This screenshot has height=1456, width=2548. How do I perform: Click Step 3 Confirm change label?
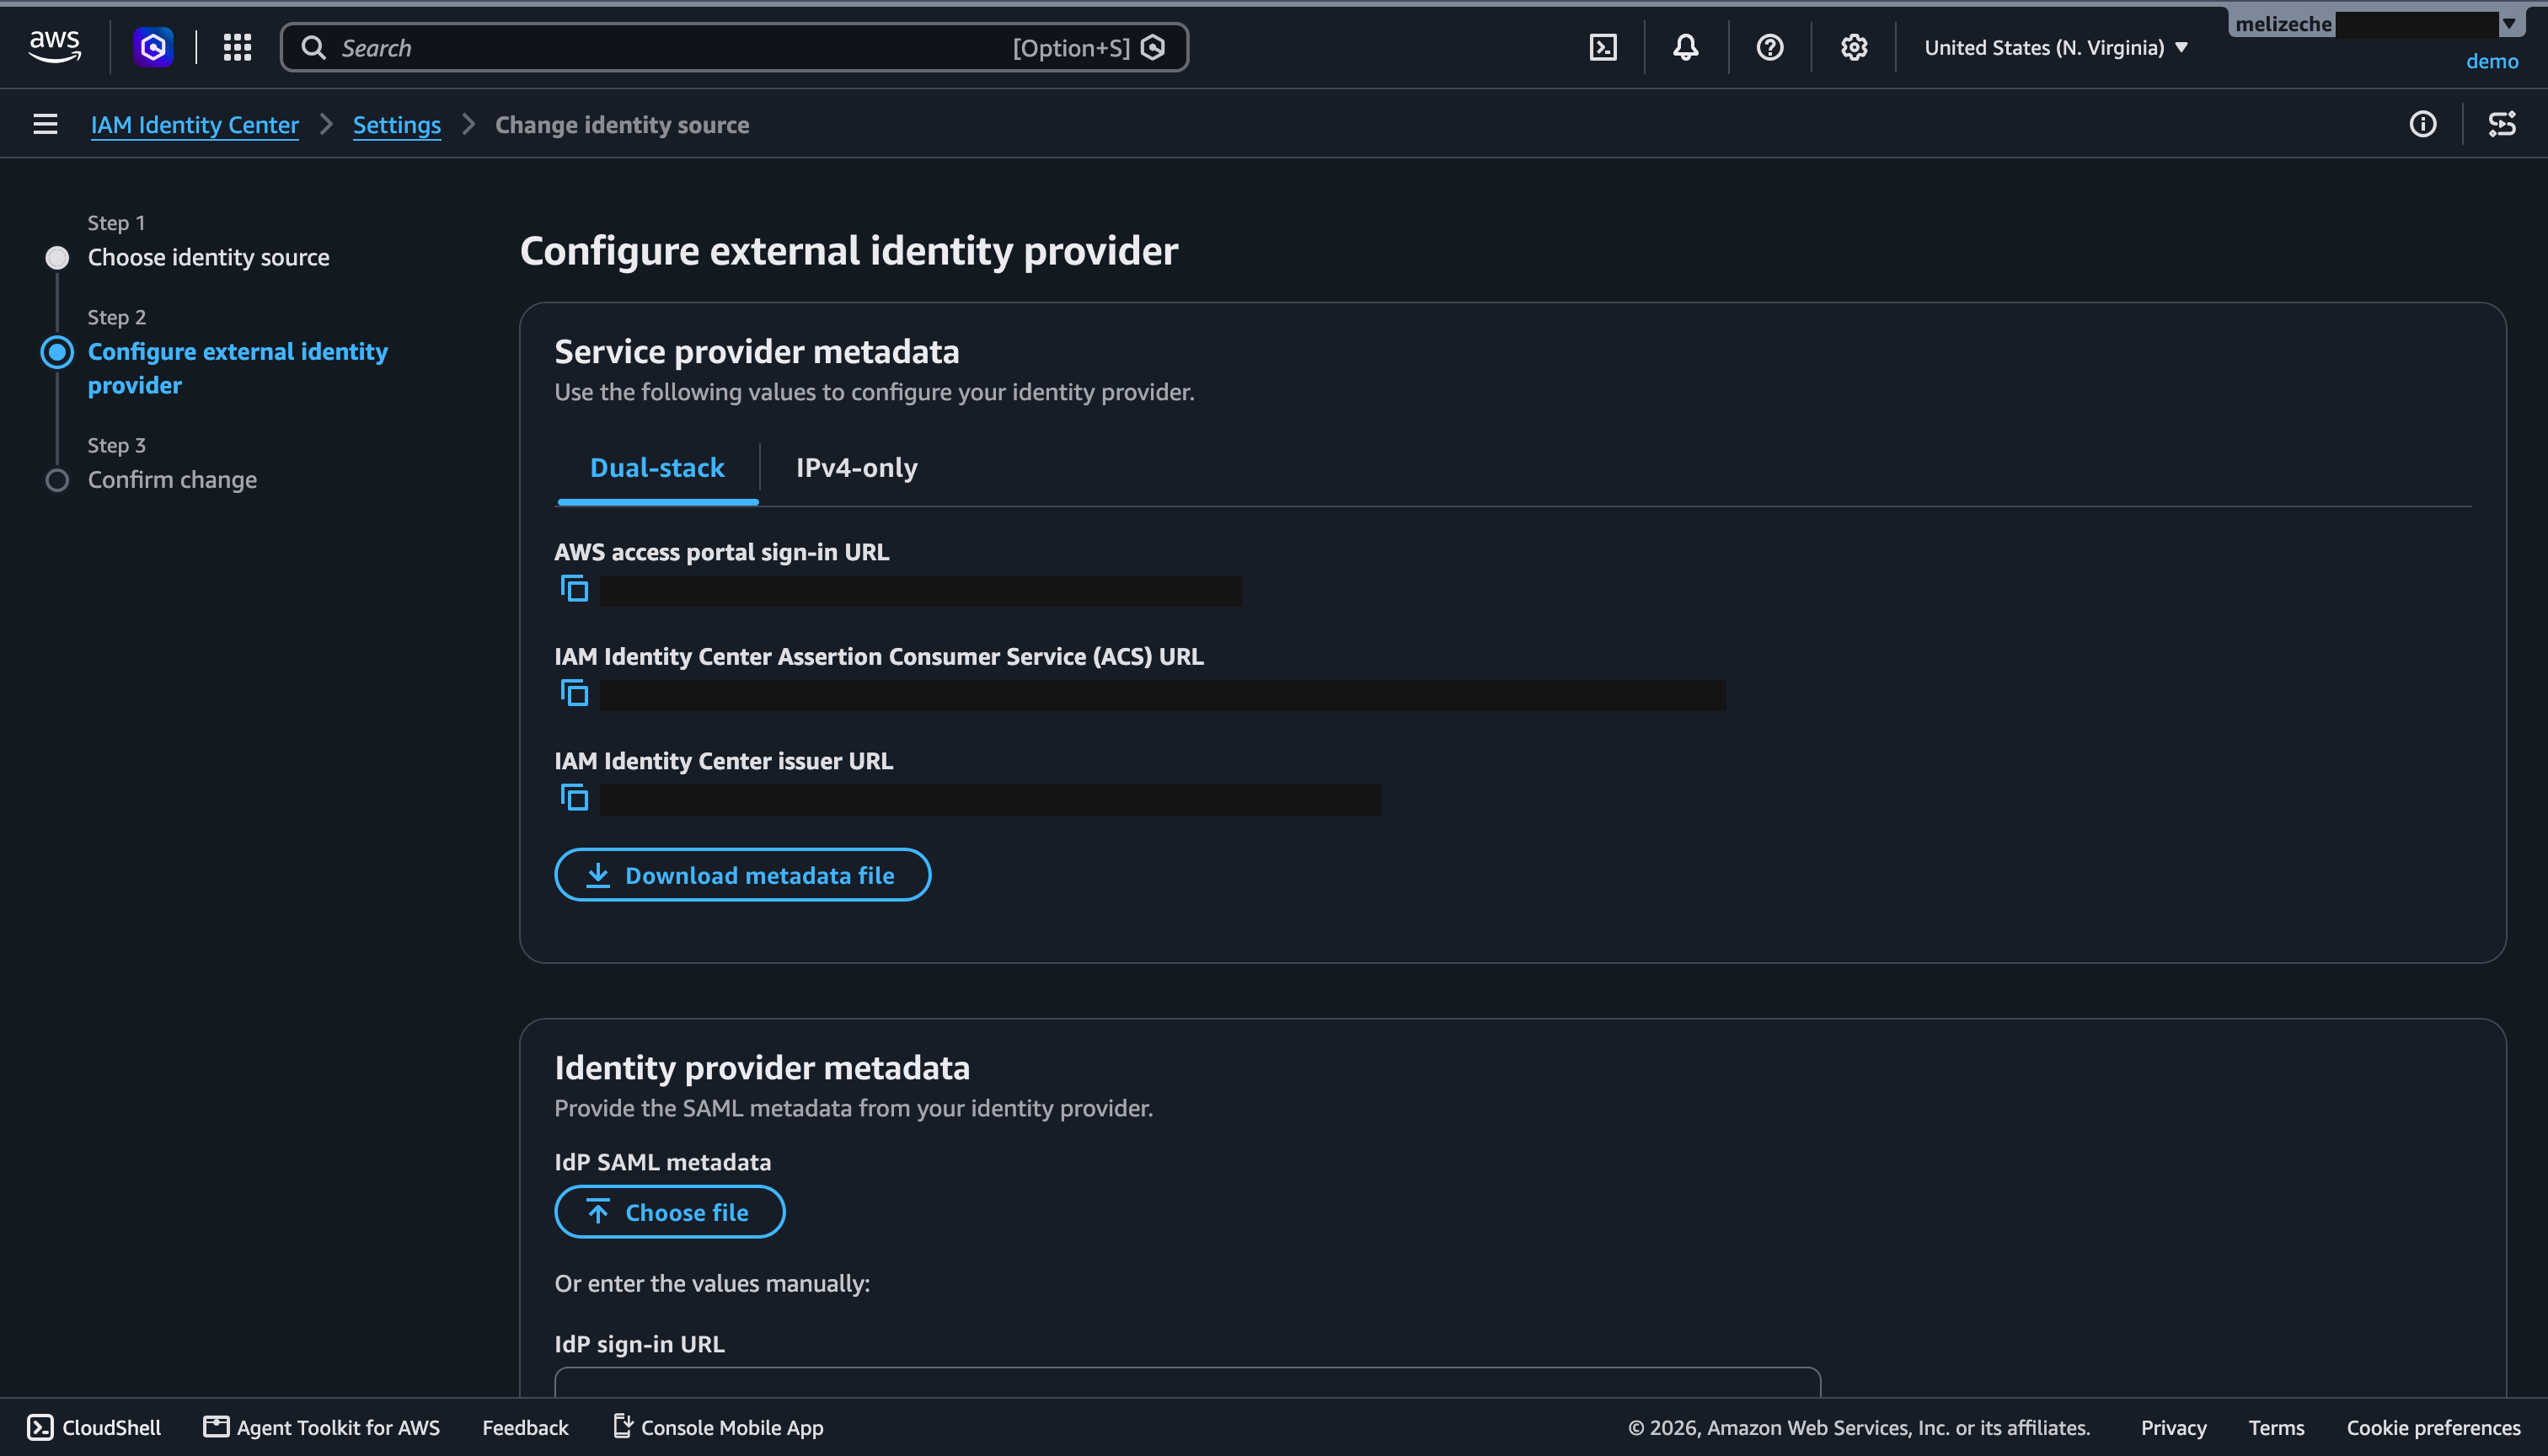172,480
